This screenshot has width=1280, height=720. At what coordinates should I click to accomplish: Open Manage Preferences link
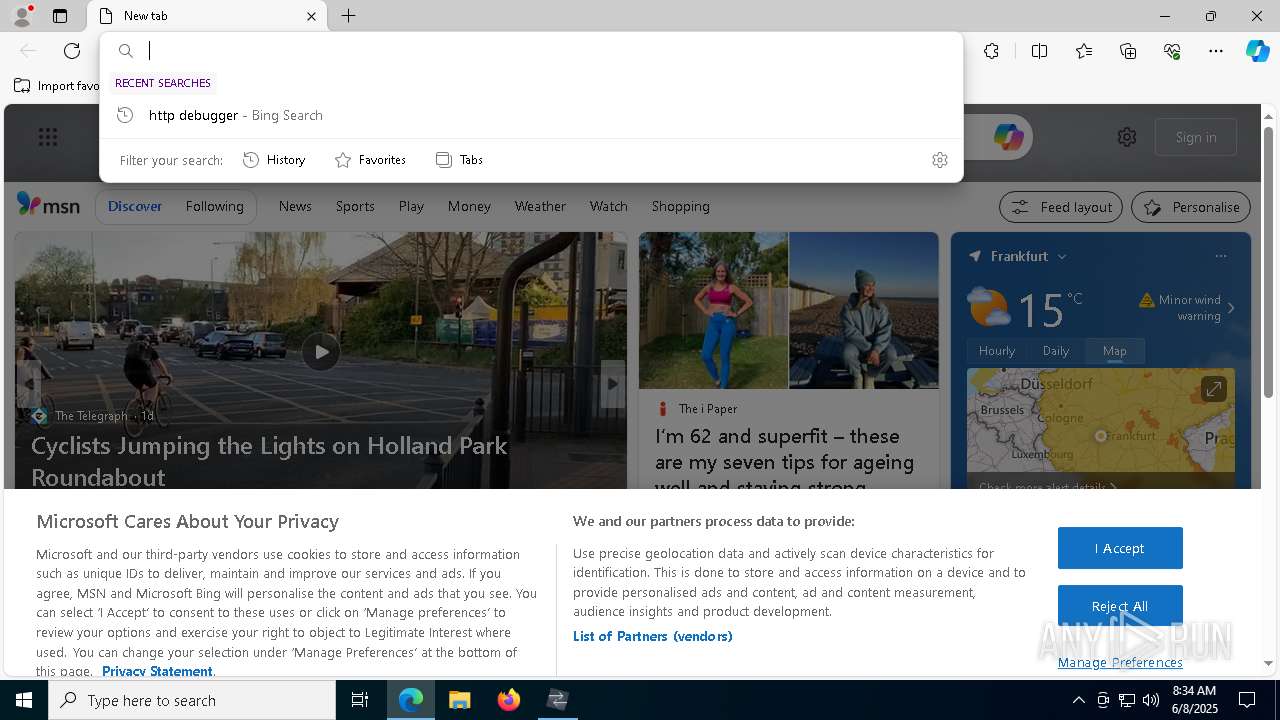point(1120,662)
